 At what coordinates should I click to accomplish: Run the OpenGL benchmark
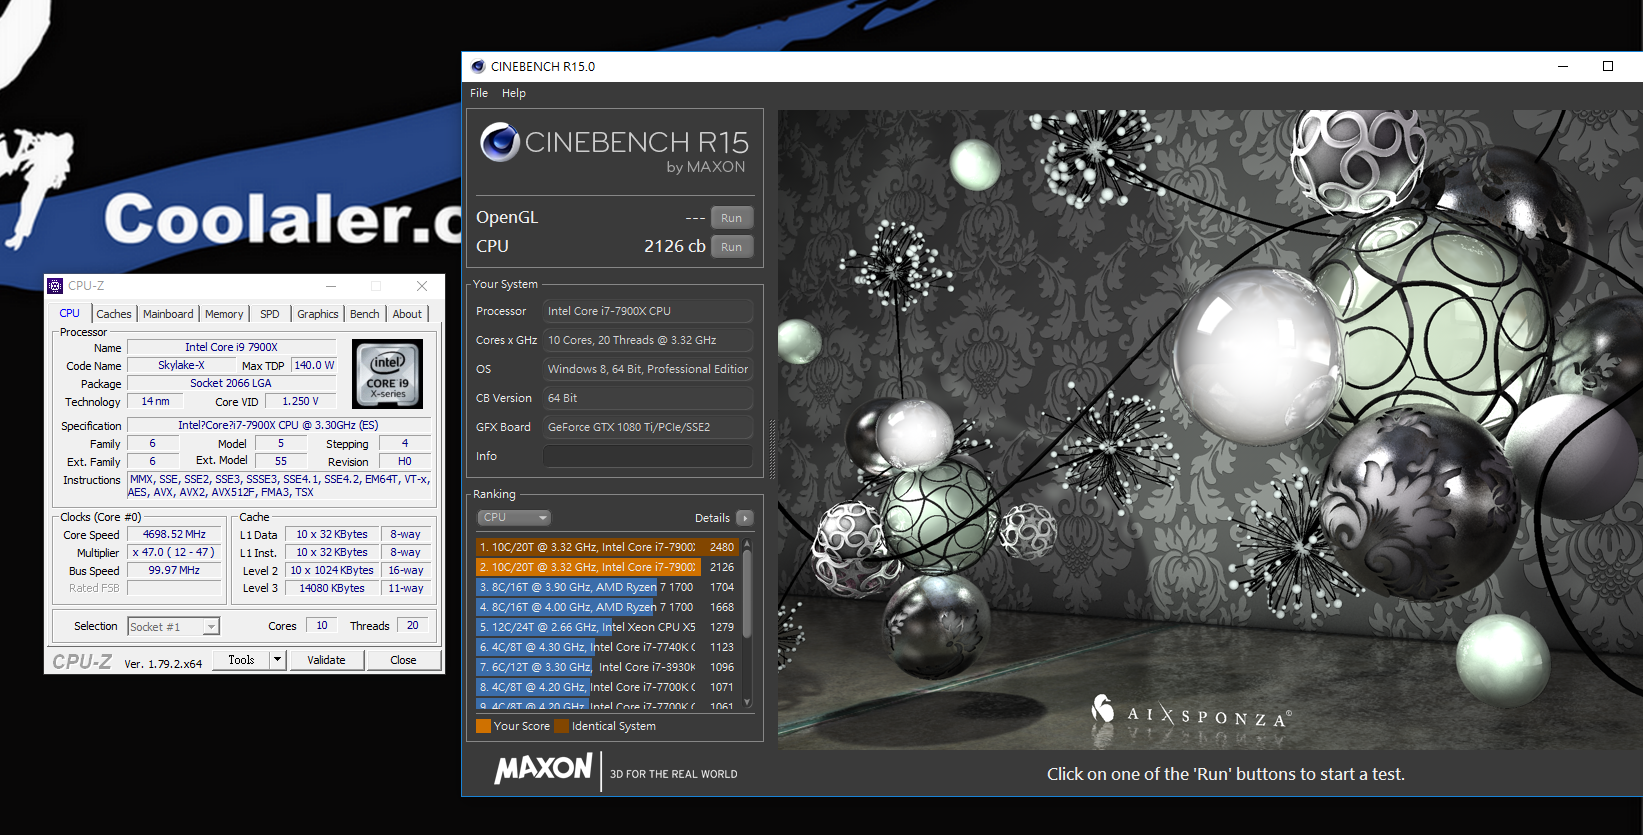point(732,218)
